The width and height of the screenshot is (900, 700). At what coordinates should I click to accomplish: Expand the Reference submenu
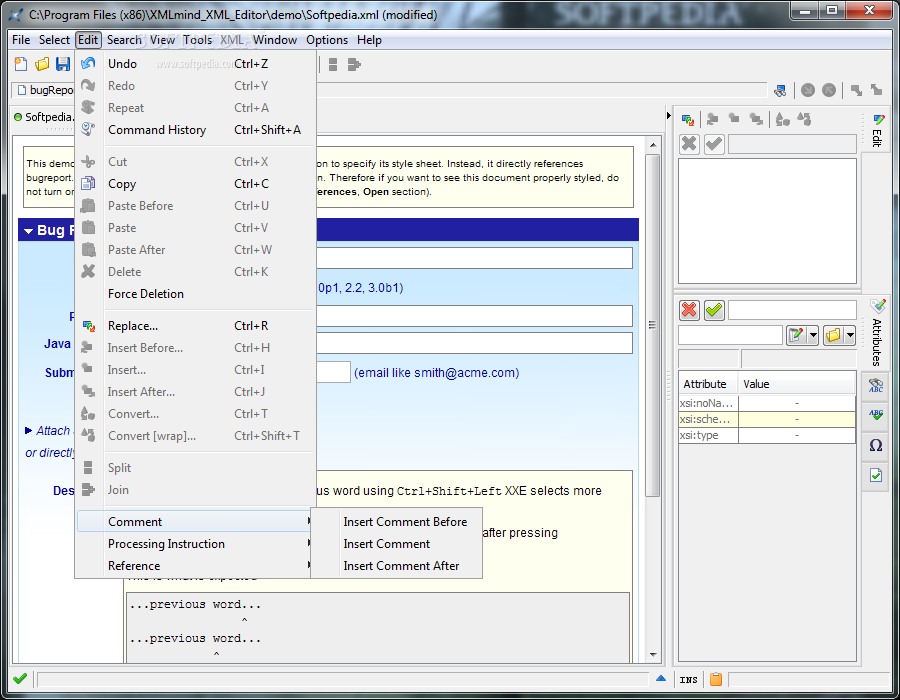coord(194,566)
